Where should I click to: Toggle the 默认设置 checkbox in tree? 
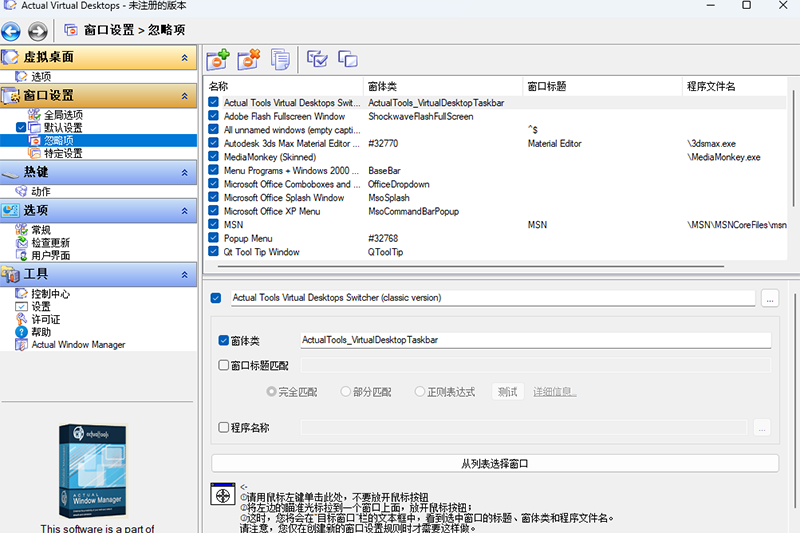click(x=21, y=128)
